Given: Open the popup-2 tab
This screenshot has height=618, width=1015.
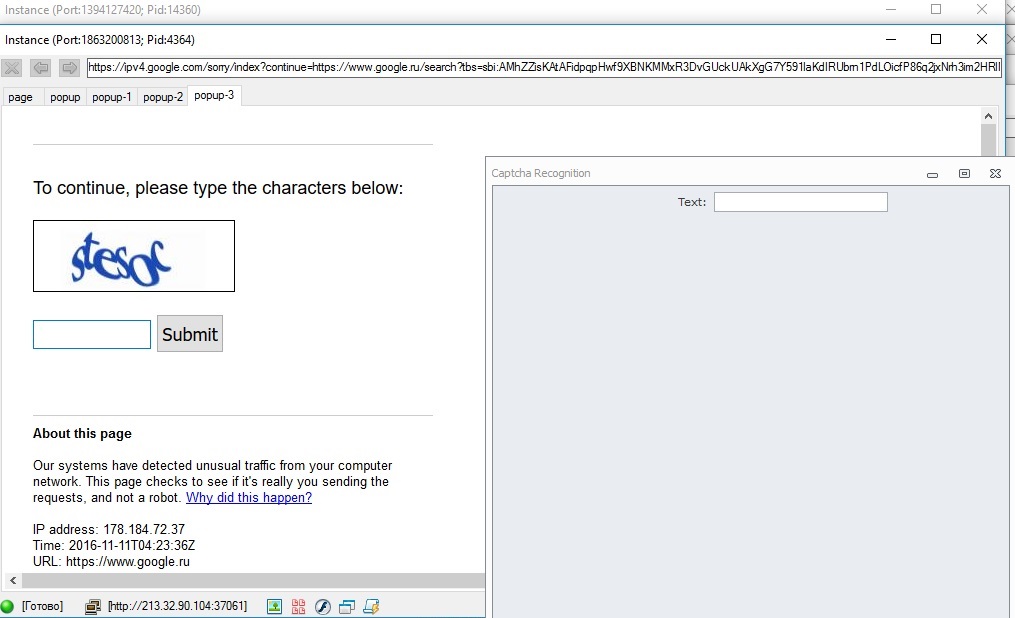Looking at the screenshot, I should pos(162,97).
